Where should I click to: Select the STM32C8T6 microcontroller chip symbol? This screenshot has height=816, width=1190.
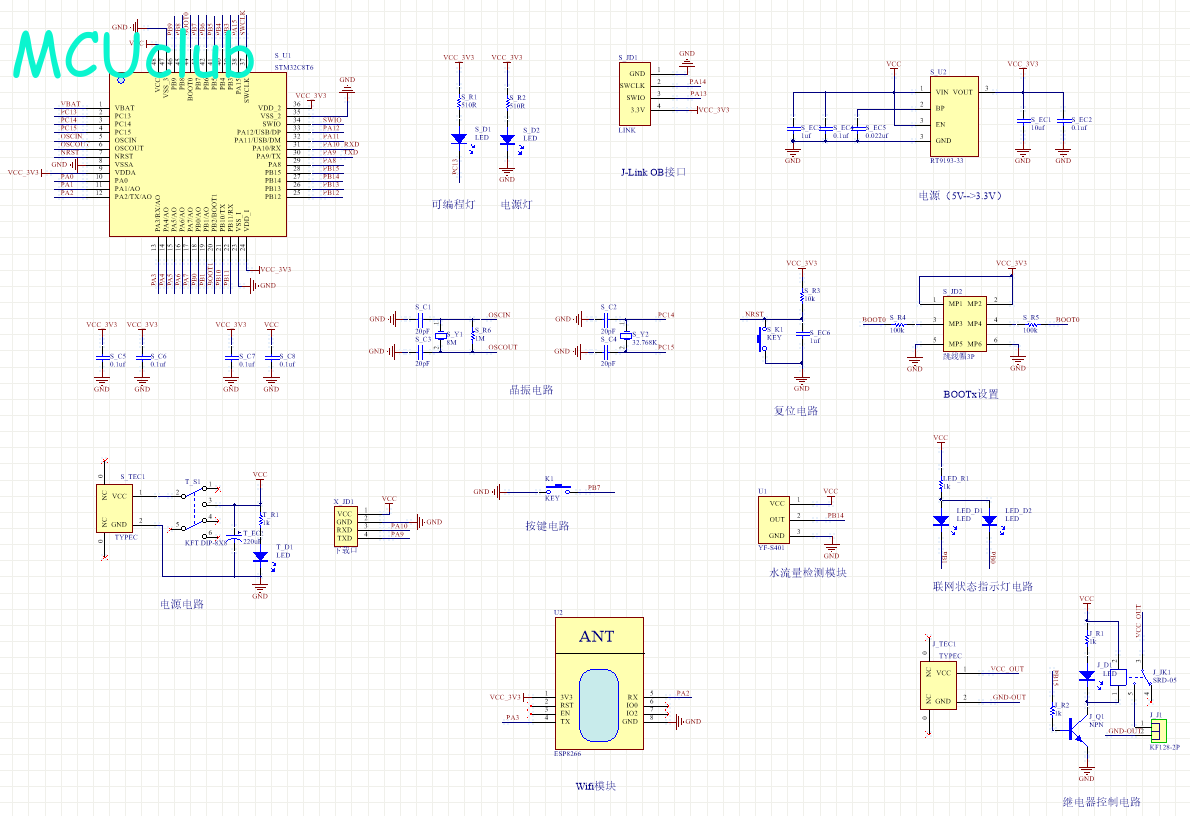point(198,155)
